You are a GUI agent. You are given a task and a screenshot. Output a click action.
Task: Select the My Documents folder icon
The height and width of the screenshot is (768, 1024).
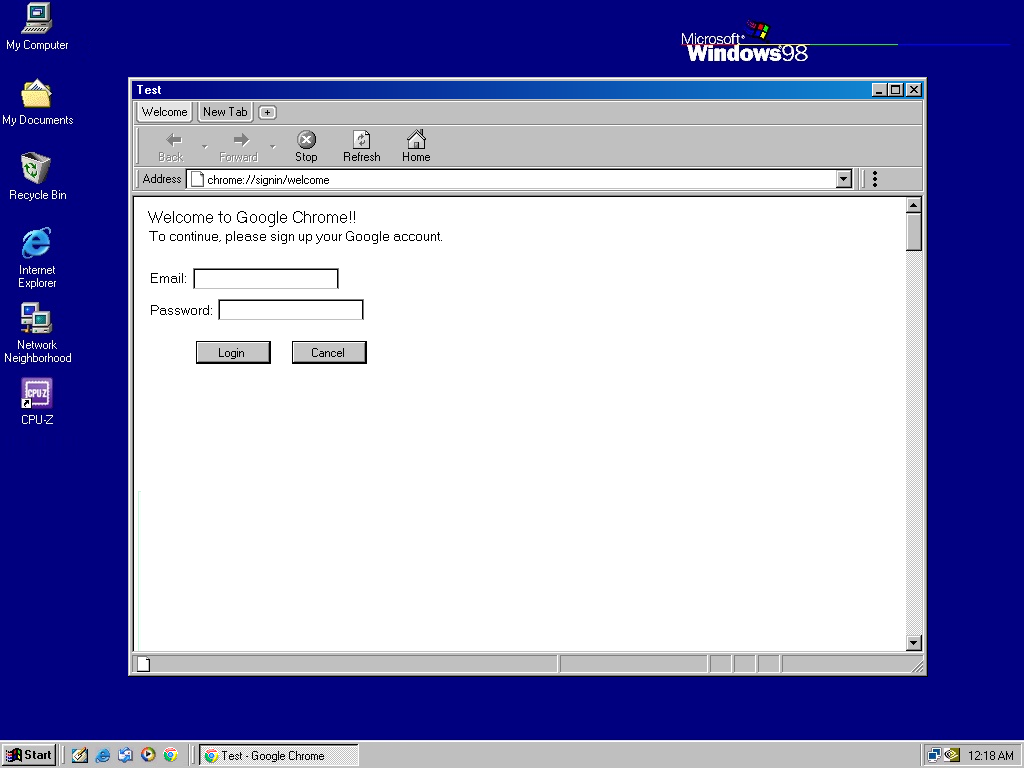pos(37,94)
